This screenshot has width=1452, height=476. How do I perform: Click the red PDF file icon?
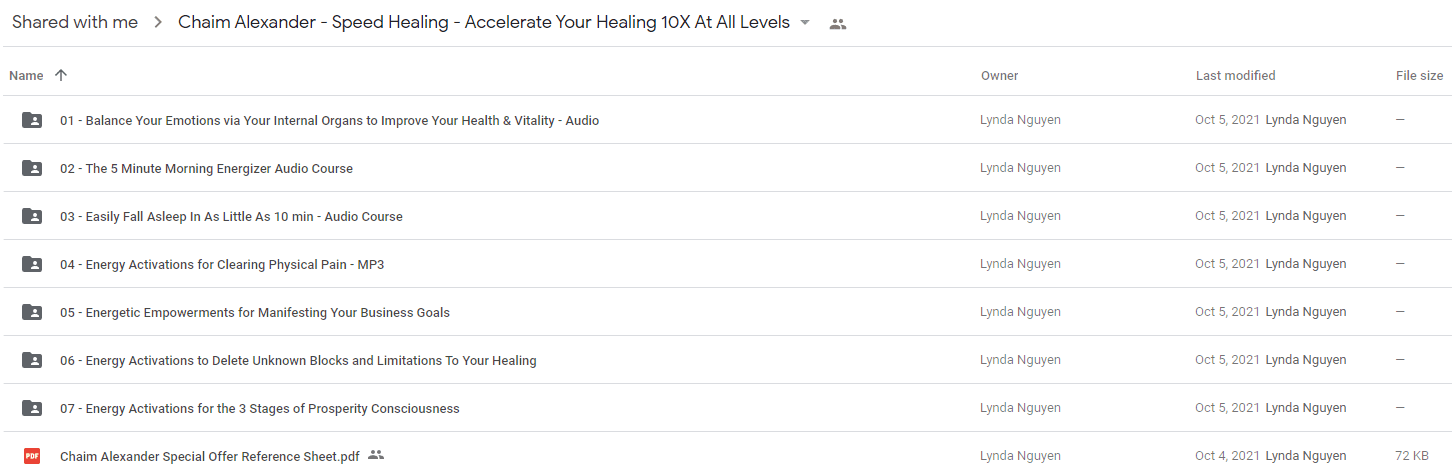click(32, 456)
